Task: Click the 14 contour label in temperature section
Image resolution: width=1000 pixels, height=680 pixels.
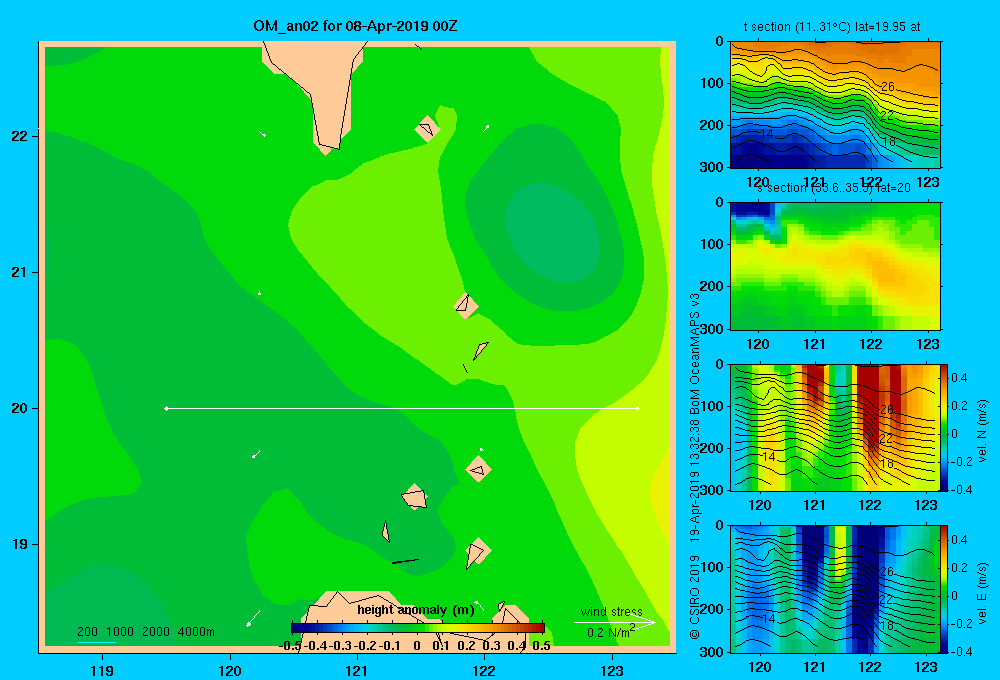Action: click(x=767, y=133)
